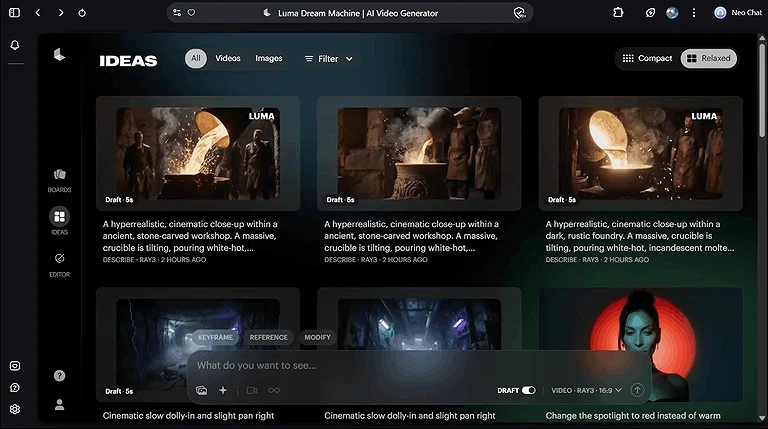Screen dimensions: 768x429
Task: Open the Editor section
Action: (x=59, y=264)
